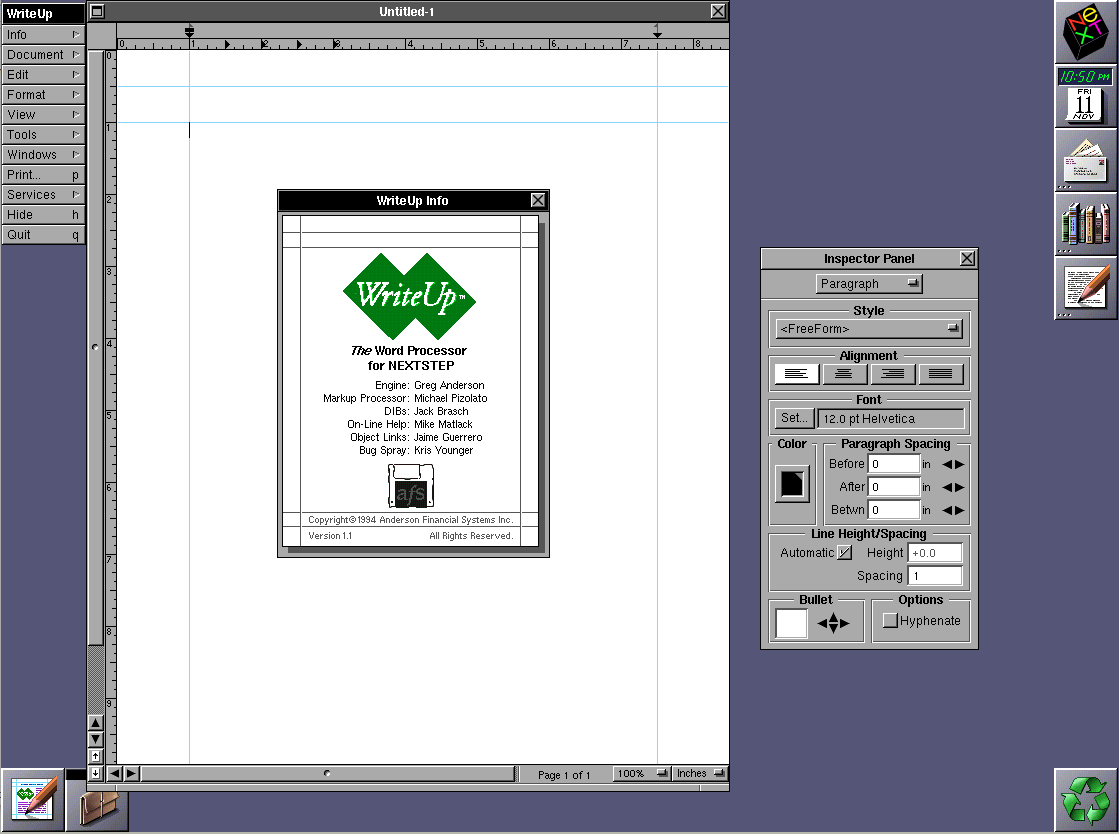Click scroll-right arrow in horizontal scrollbar
This screenshot has height=834, width=1119.
pyautogui.click(x=131, y=773)
